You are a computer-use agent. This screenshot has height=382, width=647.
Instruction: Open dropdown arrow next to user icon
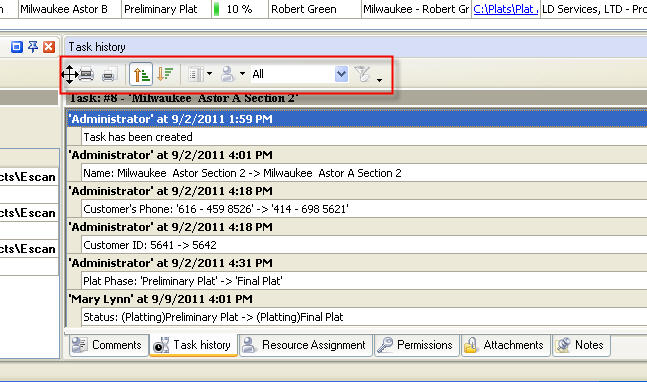pos(242,74)
